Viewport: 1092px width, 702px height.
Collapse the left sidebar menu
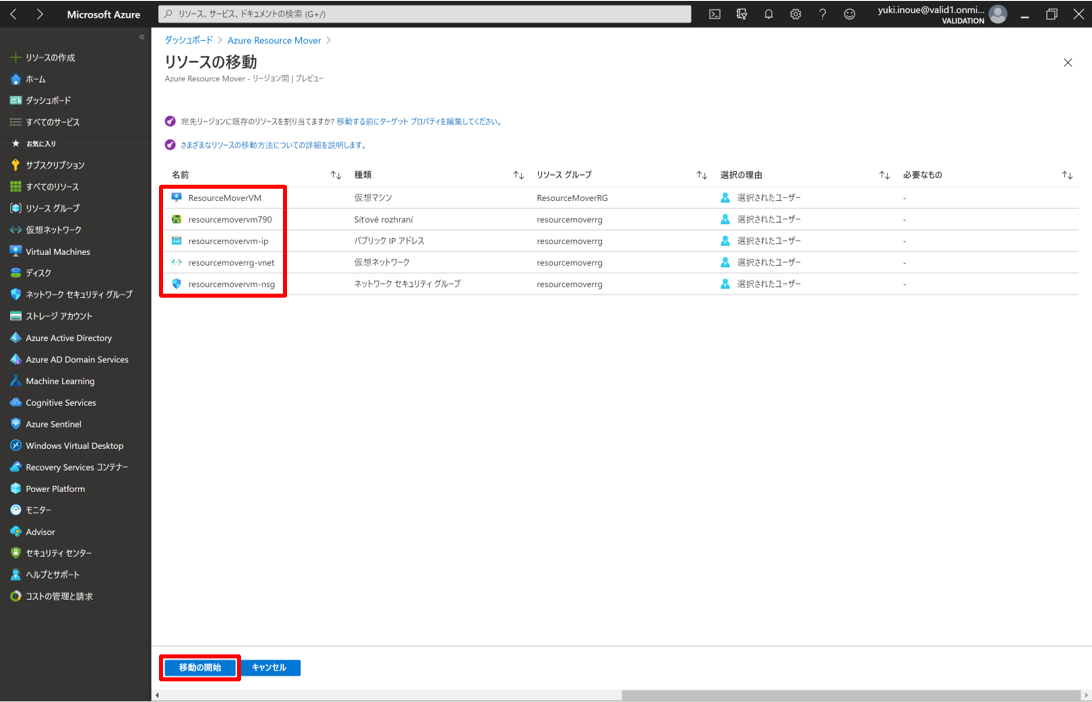pyautogui.click(x=141, y=37)
